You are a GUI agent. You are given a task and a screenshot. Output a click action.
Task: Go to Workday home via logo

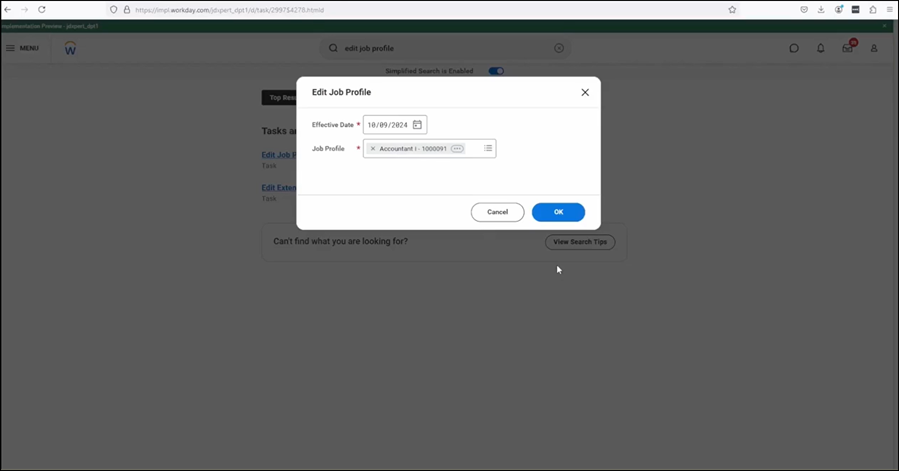[x=70, y=48]
